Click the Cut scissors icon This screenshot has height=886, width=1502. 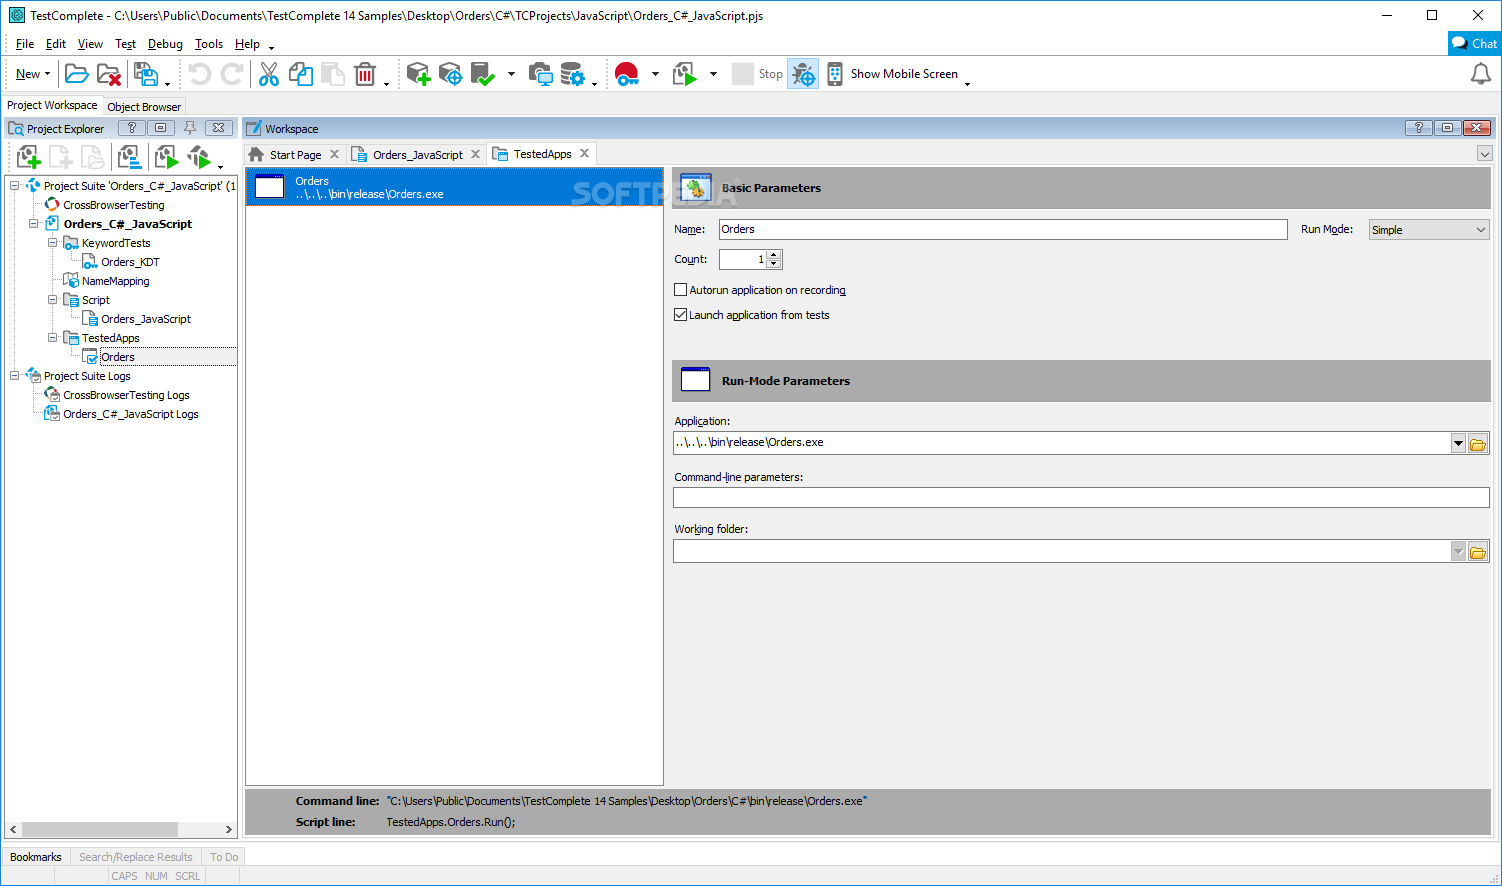tap(269, 74)
